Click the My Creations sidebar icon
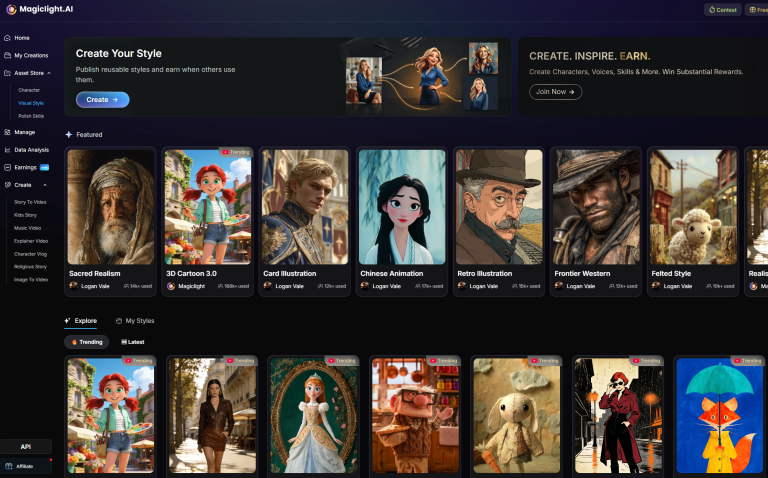The image size is (768, 478). [x=7, y=55]
